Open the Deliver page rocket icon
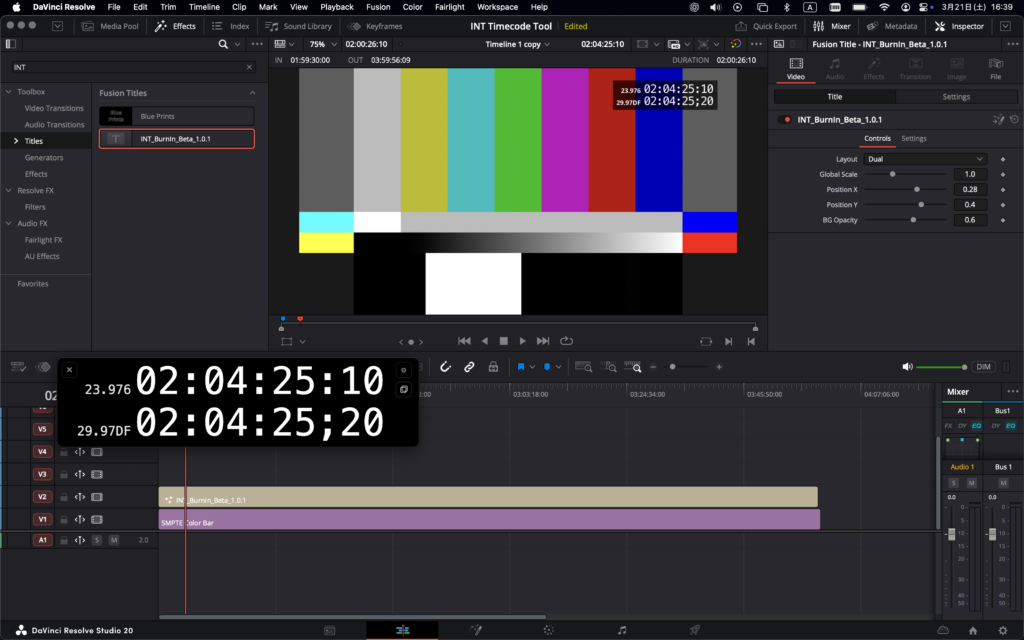This screenshot has height=640, width=1024. click(694, 630)
